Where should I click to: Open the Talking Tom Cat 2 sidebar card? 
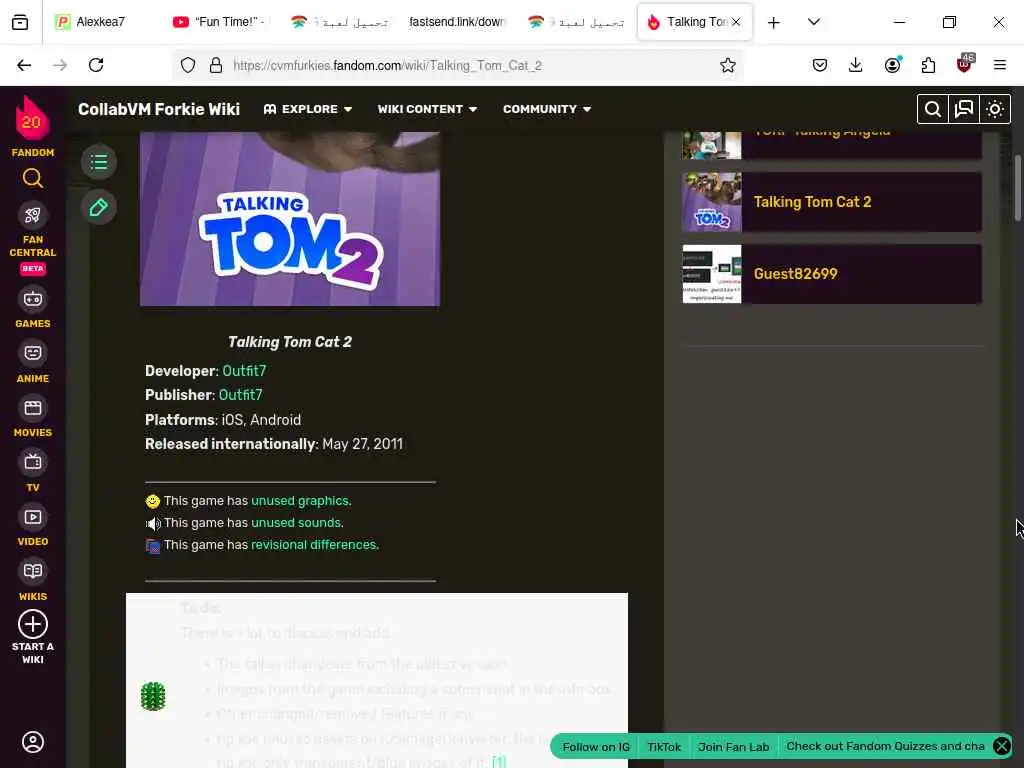(x=831, y=202)
